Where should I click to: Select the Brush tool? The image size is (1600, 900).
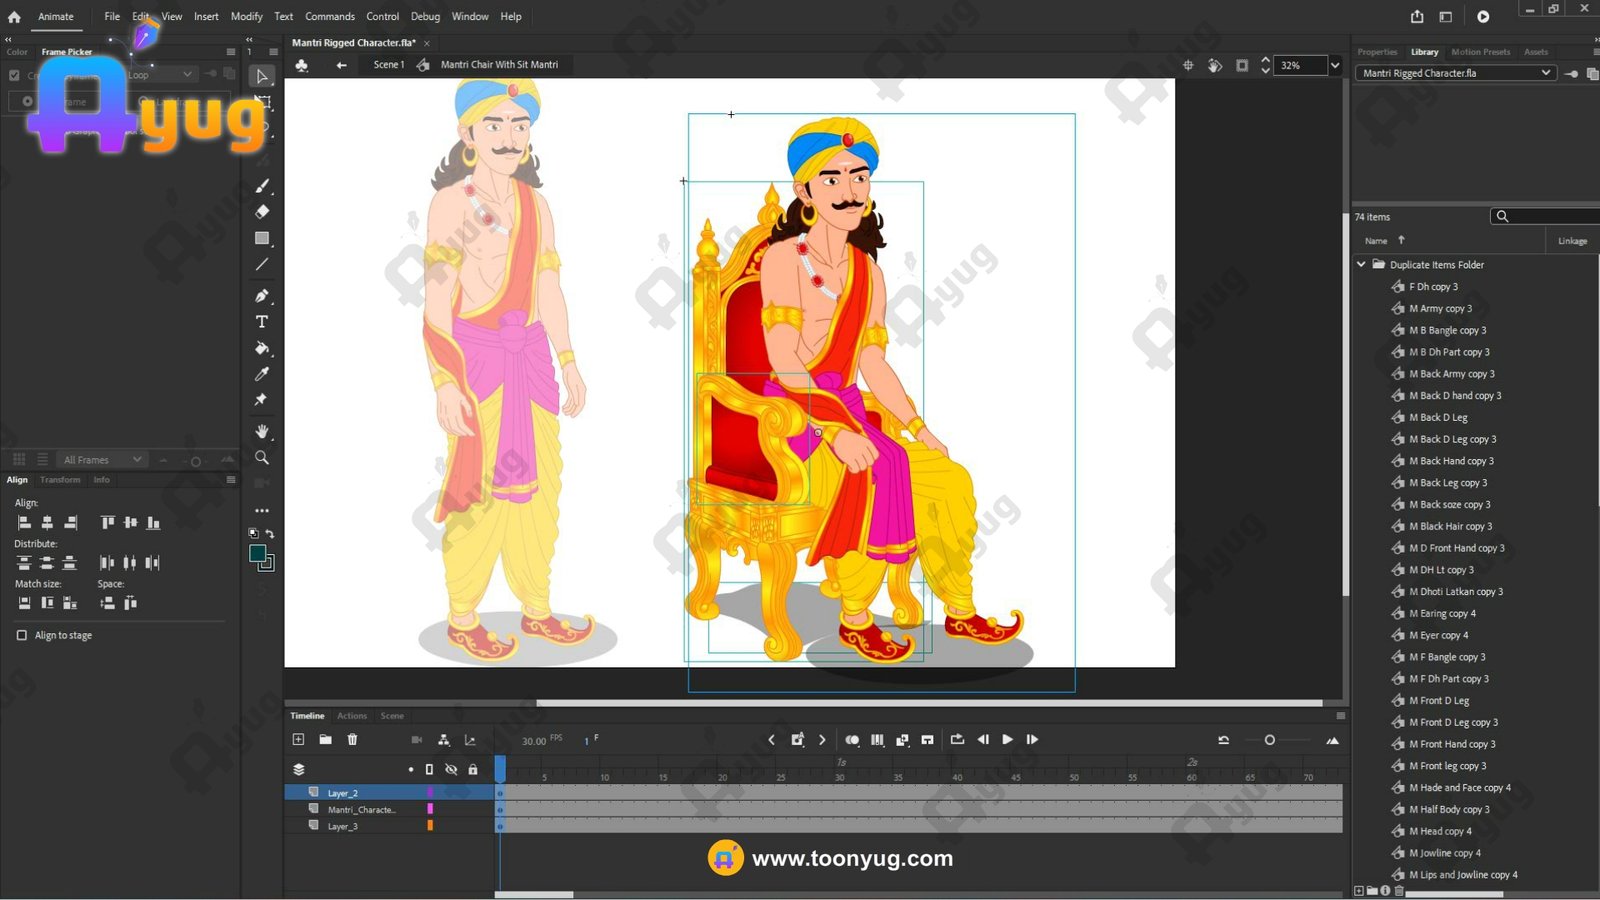[262, 186]
